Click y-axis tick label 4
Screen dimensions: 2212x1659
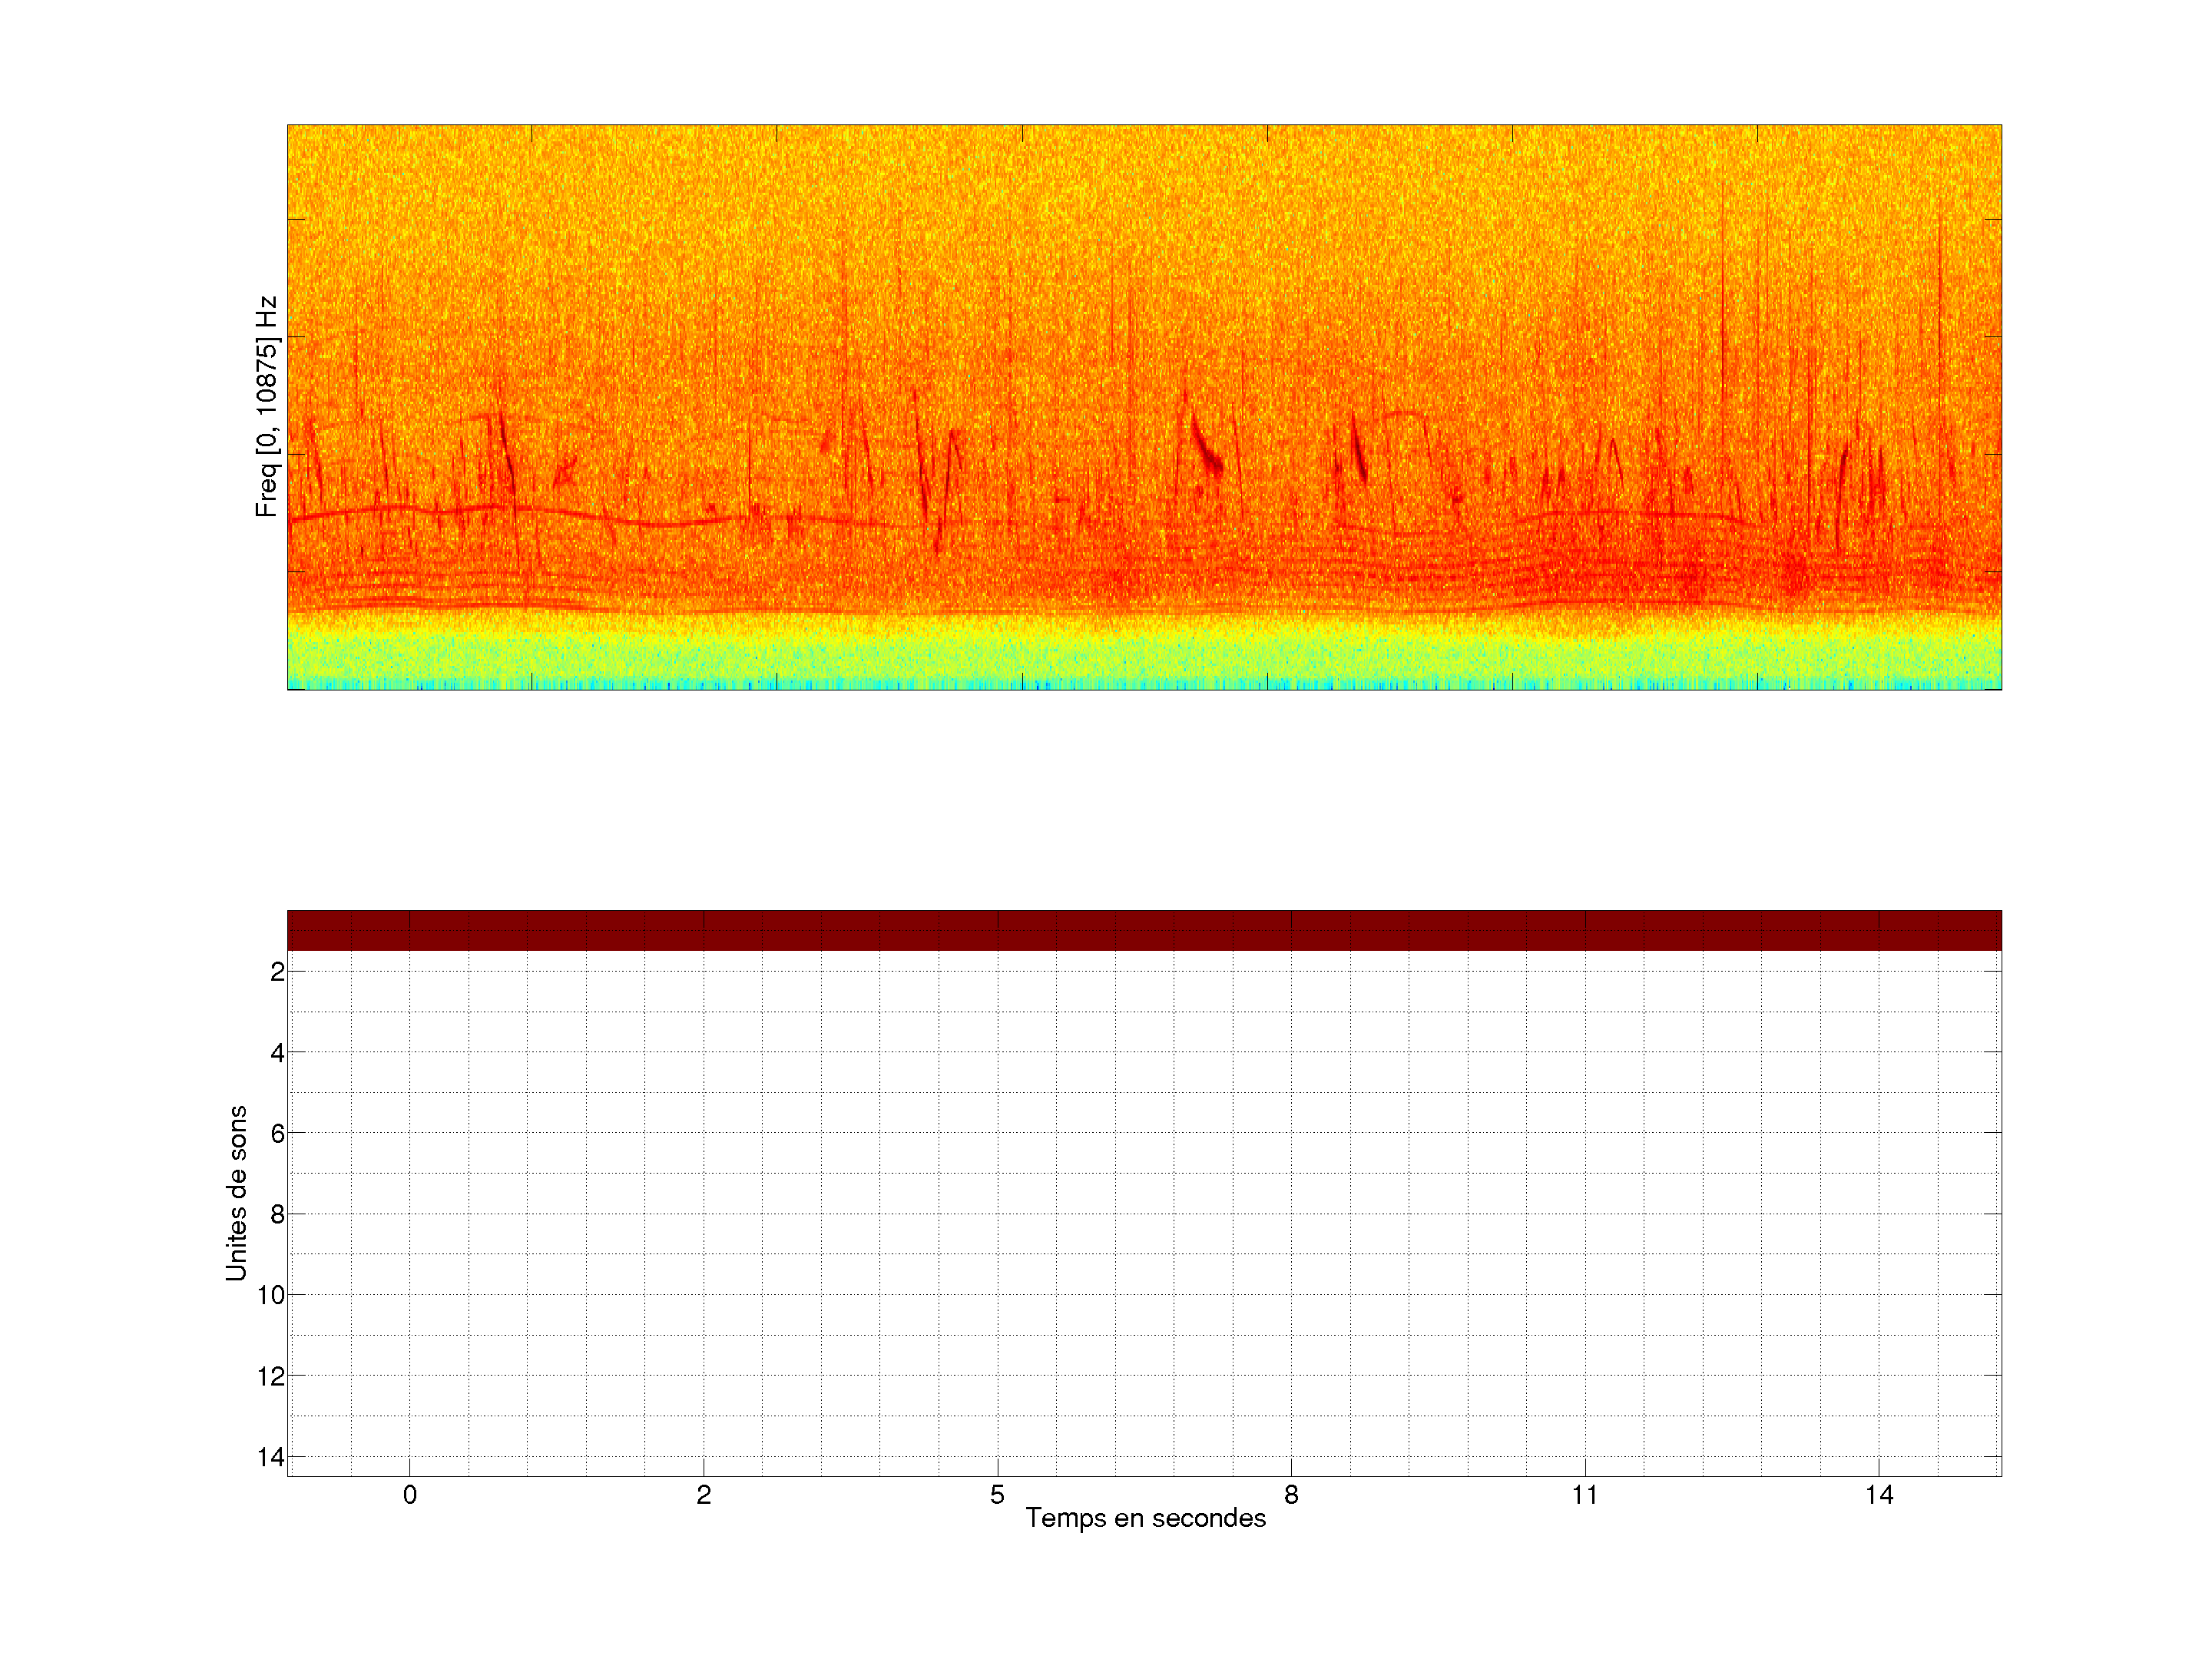277,1053
